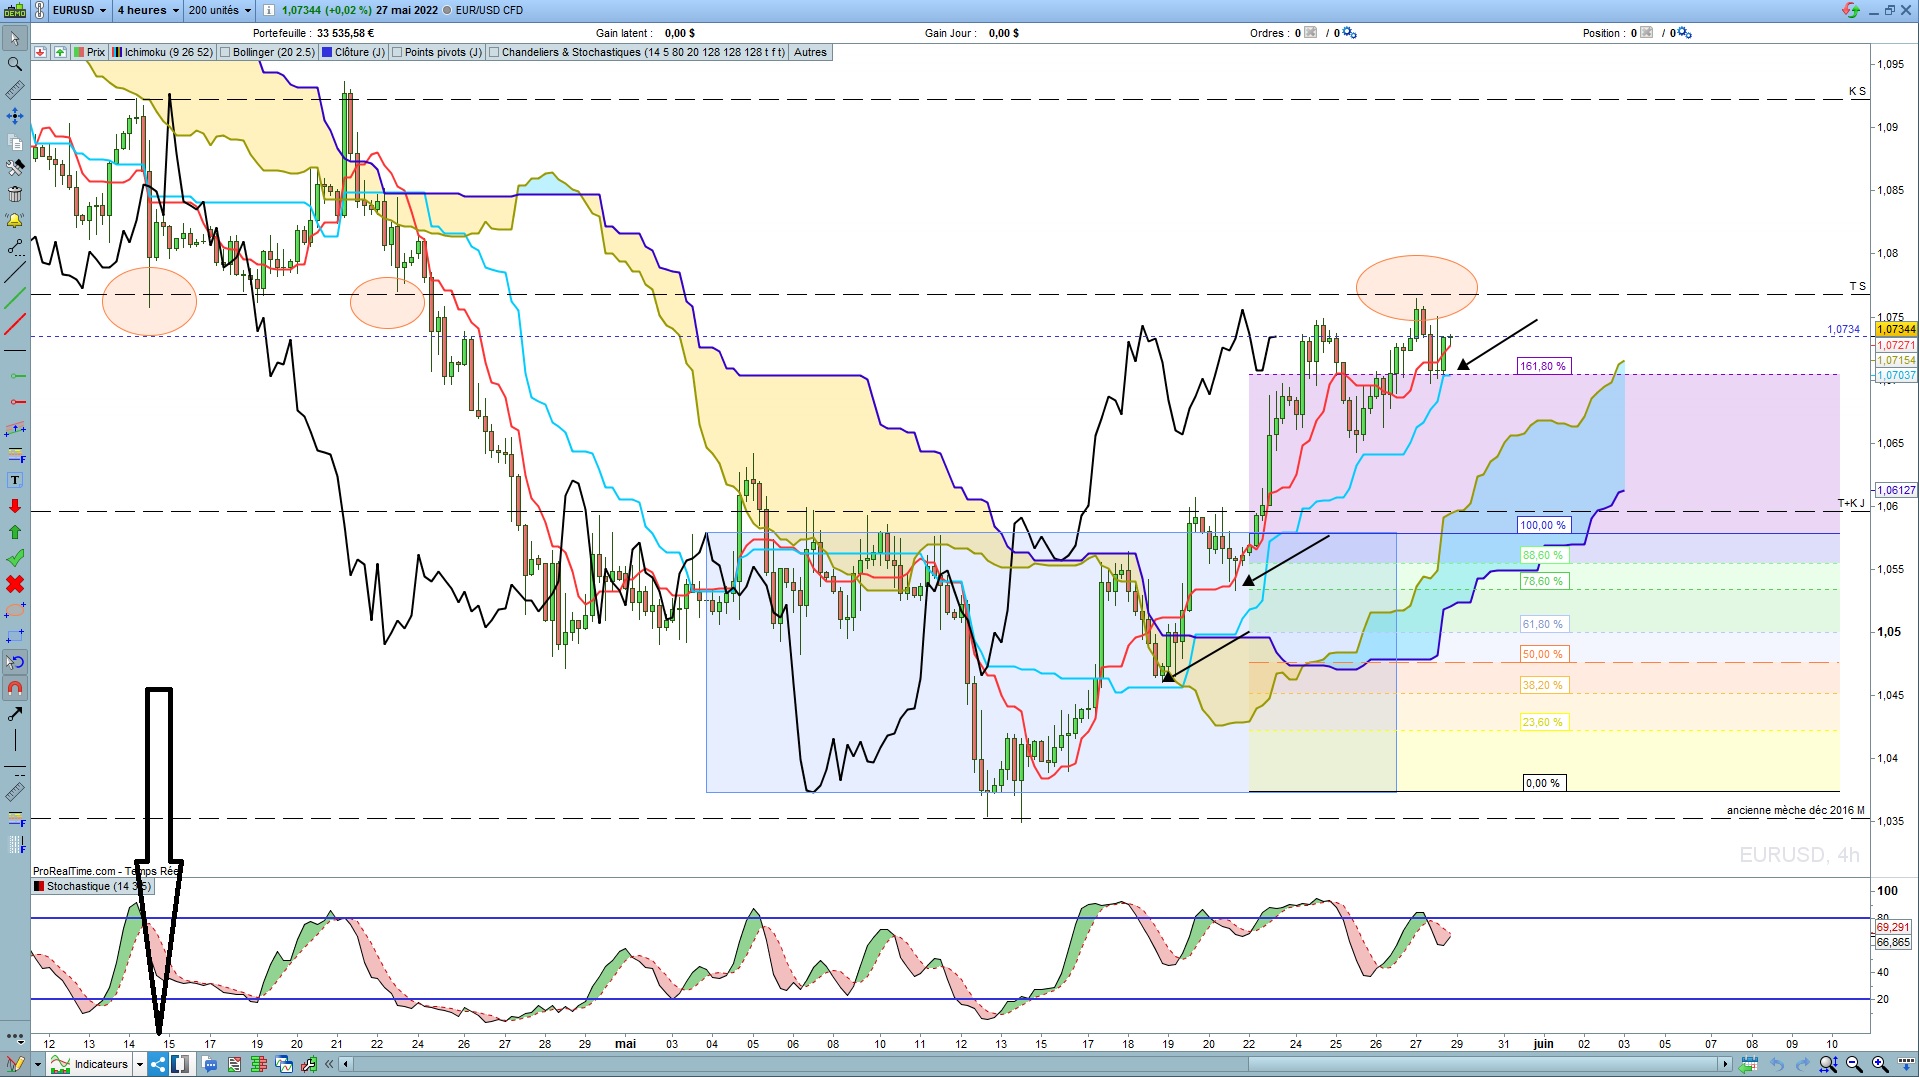Image resolution: width=1919 pixels, height=1077 pixels.
Task: Open the drawing pencil tool icon
Action: [x=15, y=1064]
